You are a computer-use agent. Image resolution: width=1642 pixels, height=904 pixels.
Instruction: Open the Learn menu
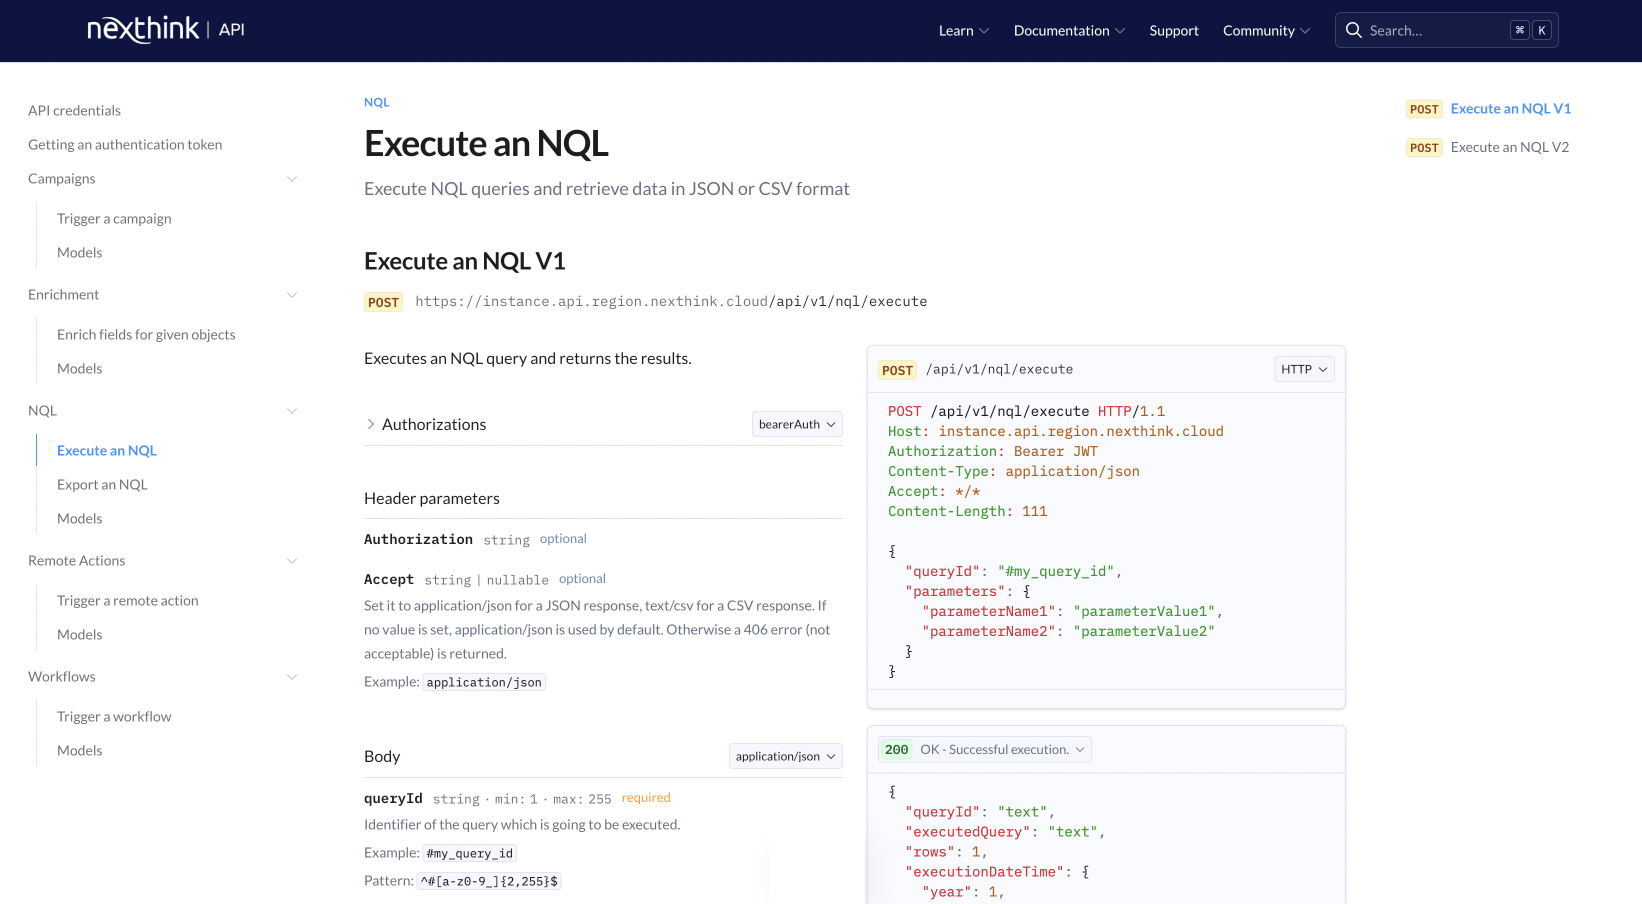963,31
